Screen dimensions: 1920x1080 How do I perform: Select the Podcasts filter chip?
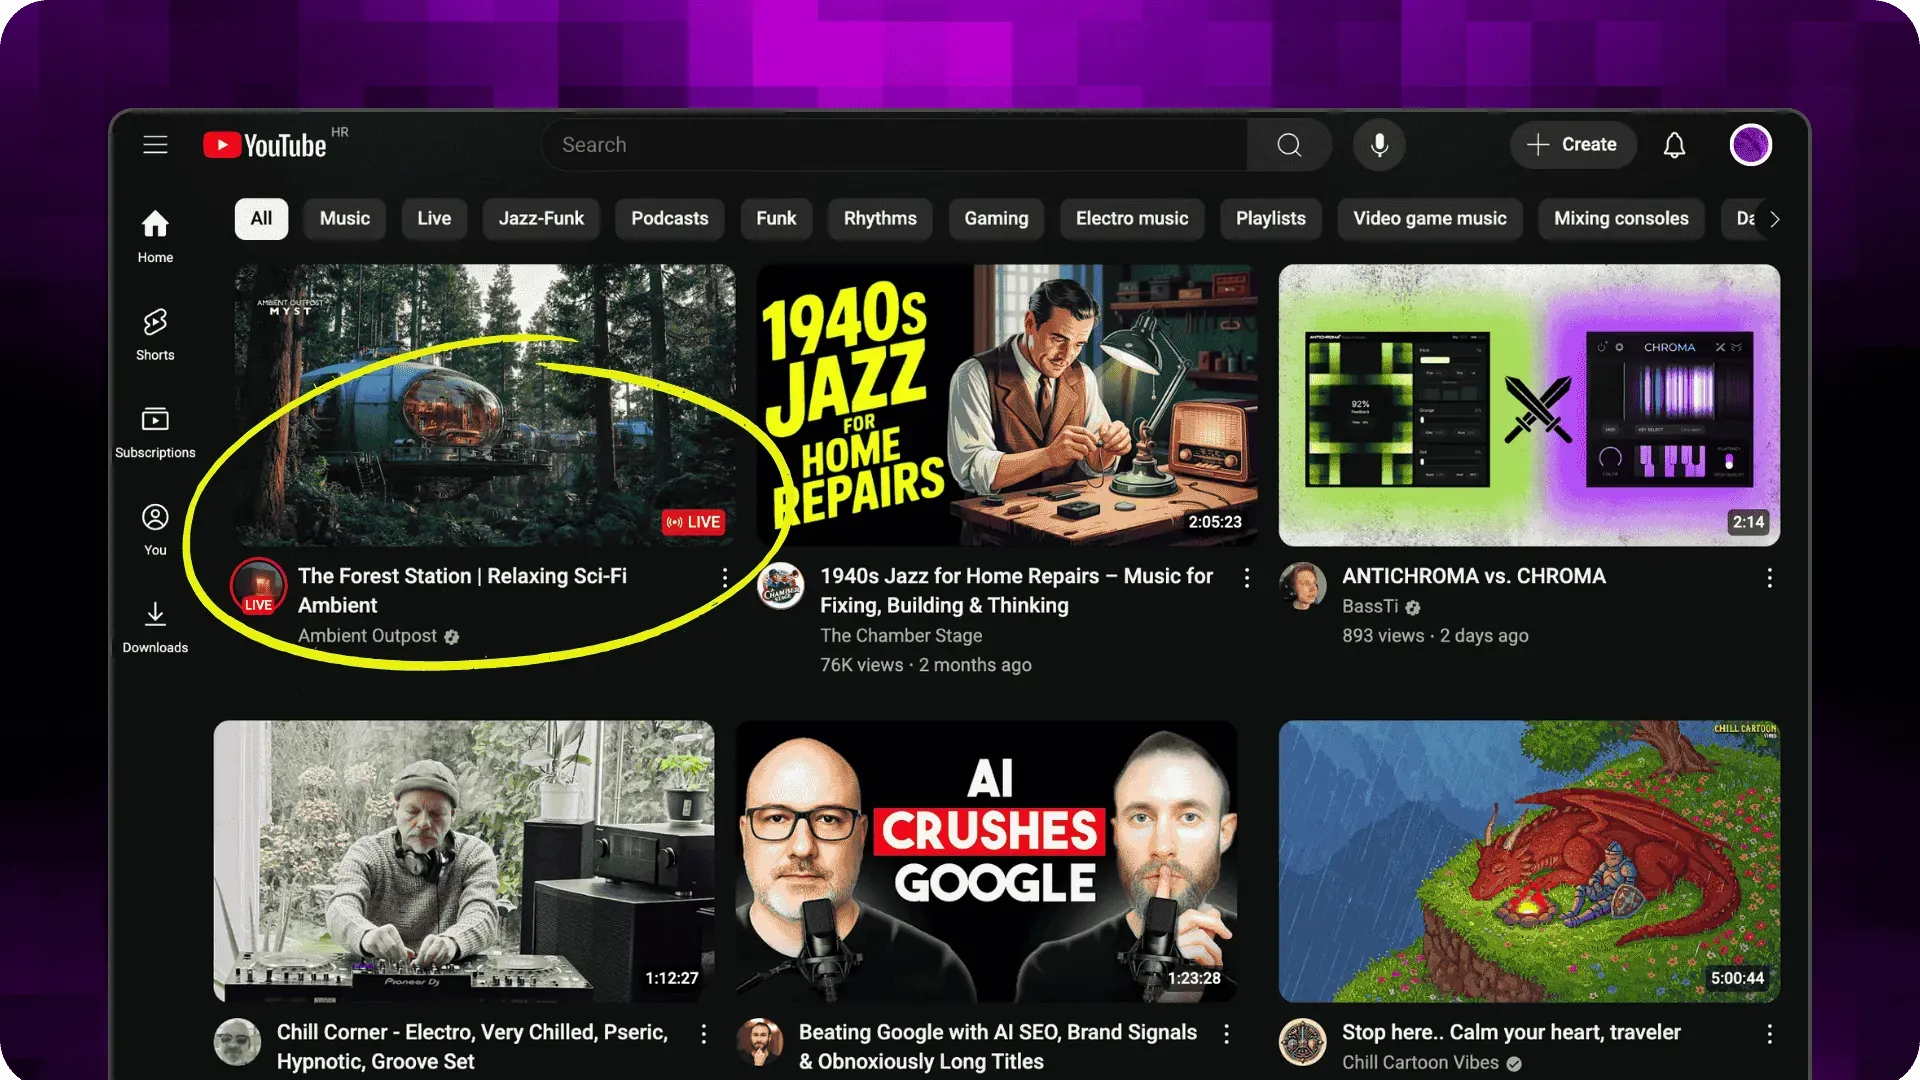(x=669, y=219)
